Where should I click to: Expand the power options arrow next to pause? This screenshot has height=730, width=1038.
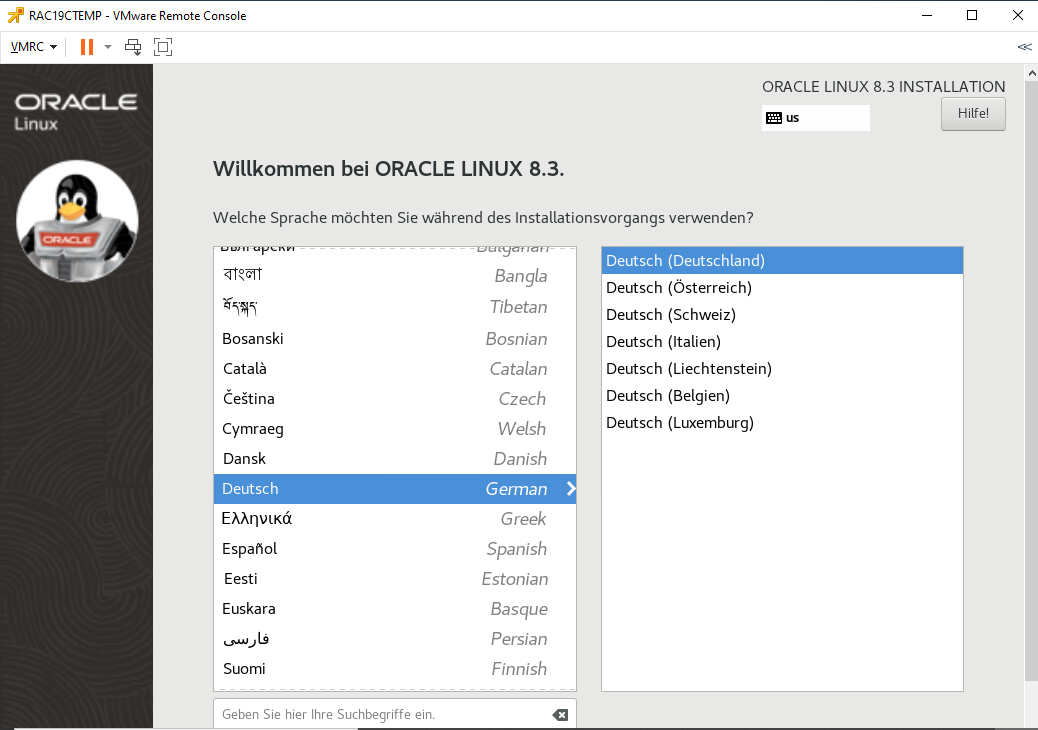tap(108, 47)
